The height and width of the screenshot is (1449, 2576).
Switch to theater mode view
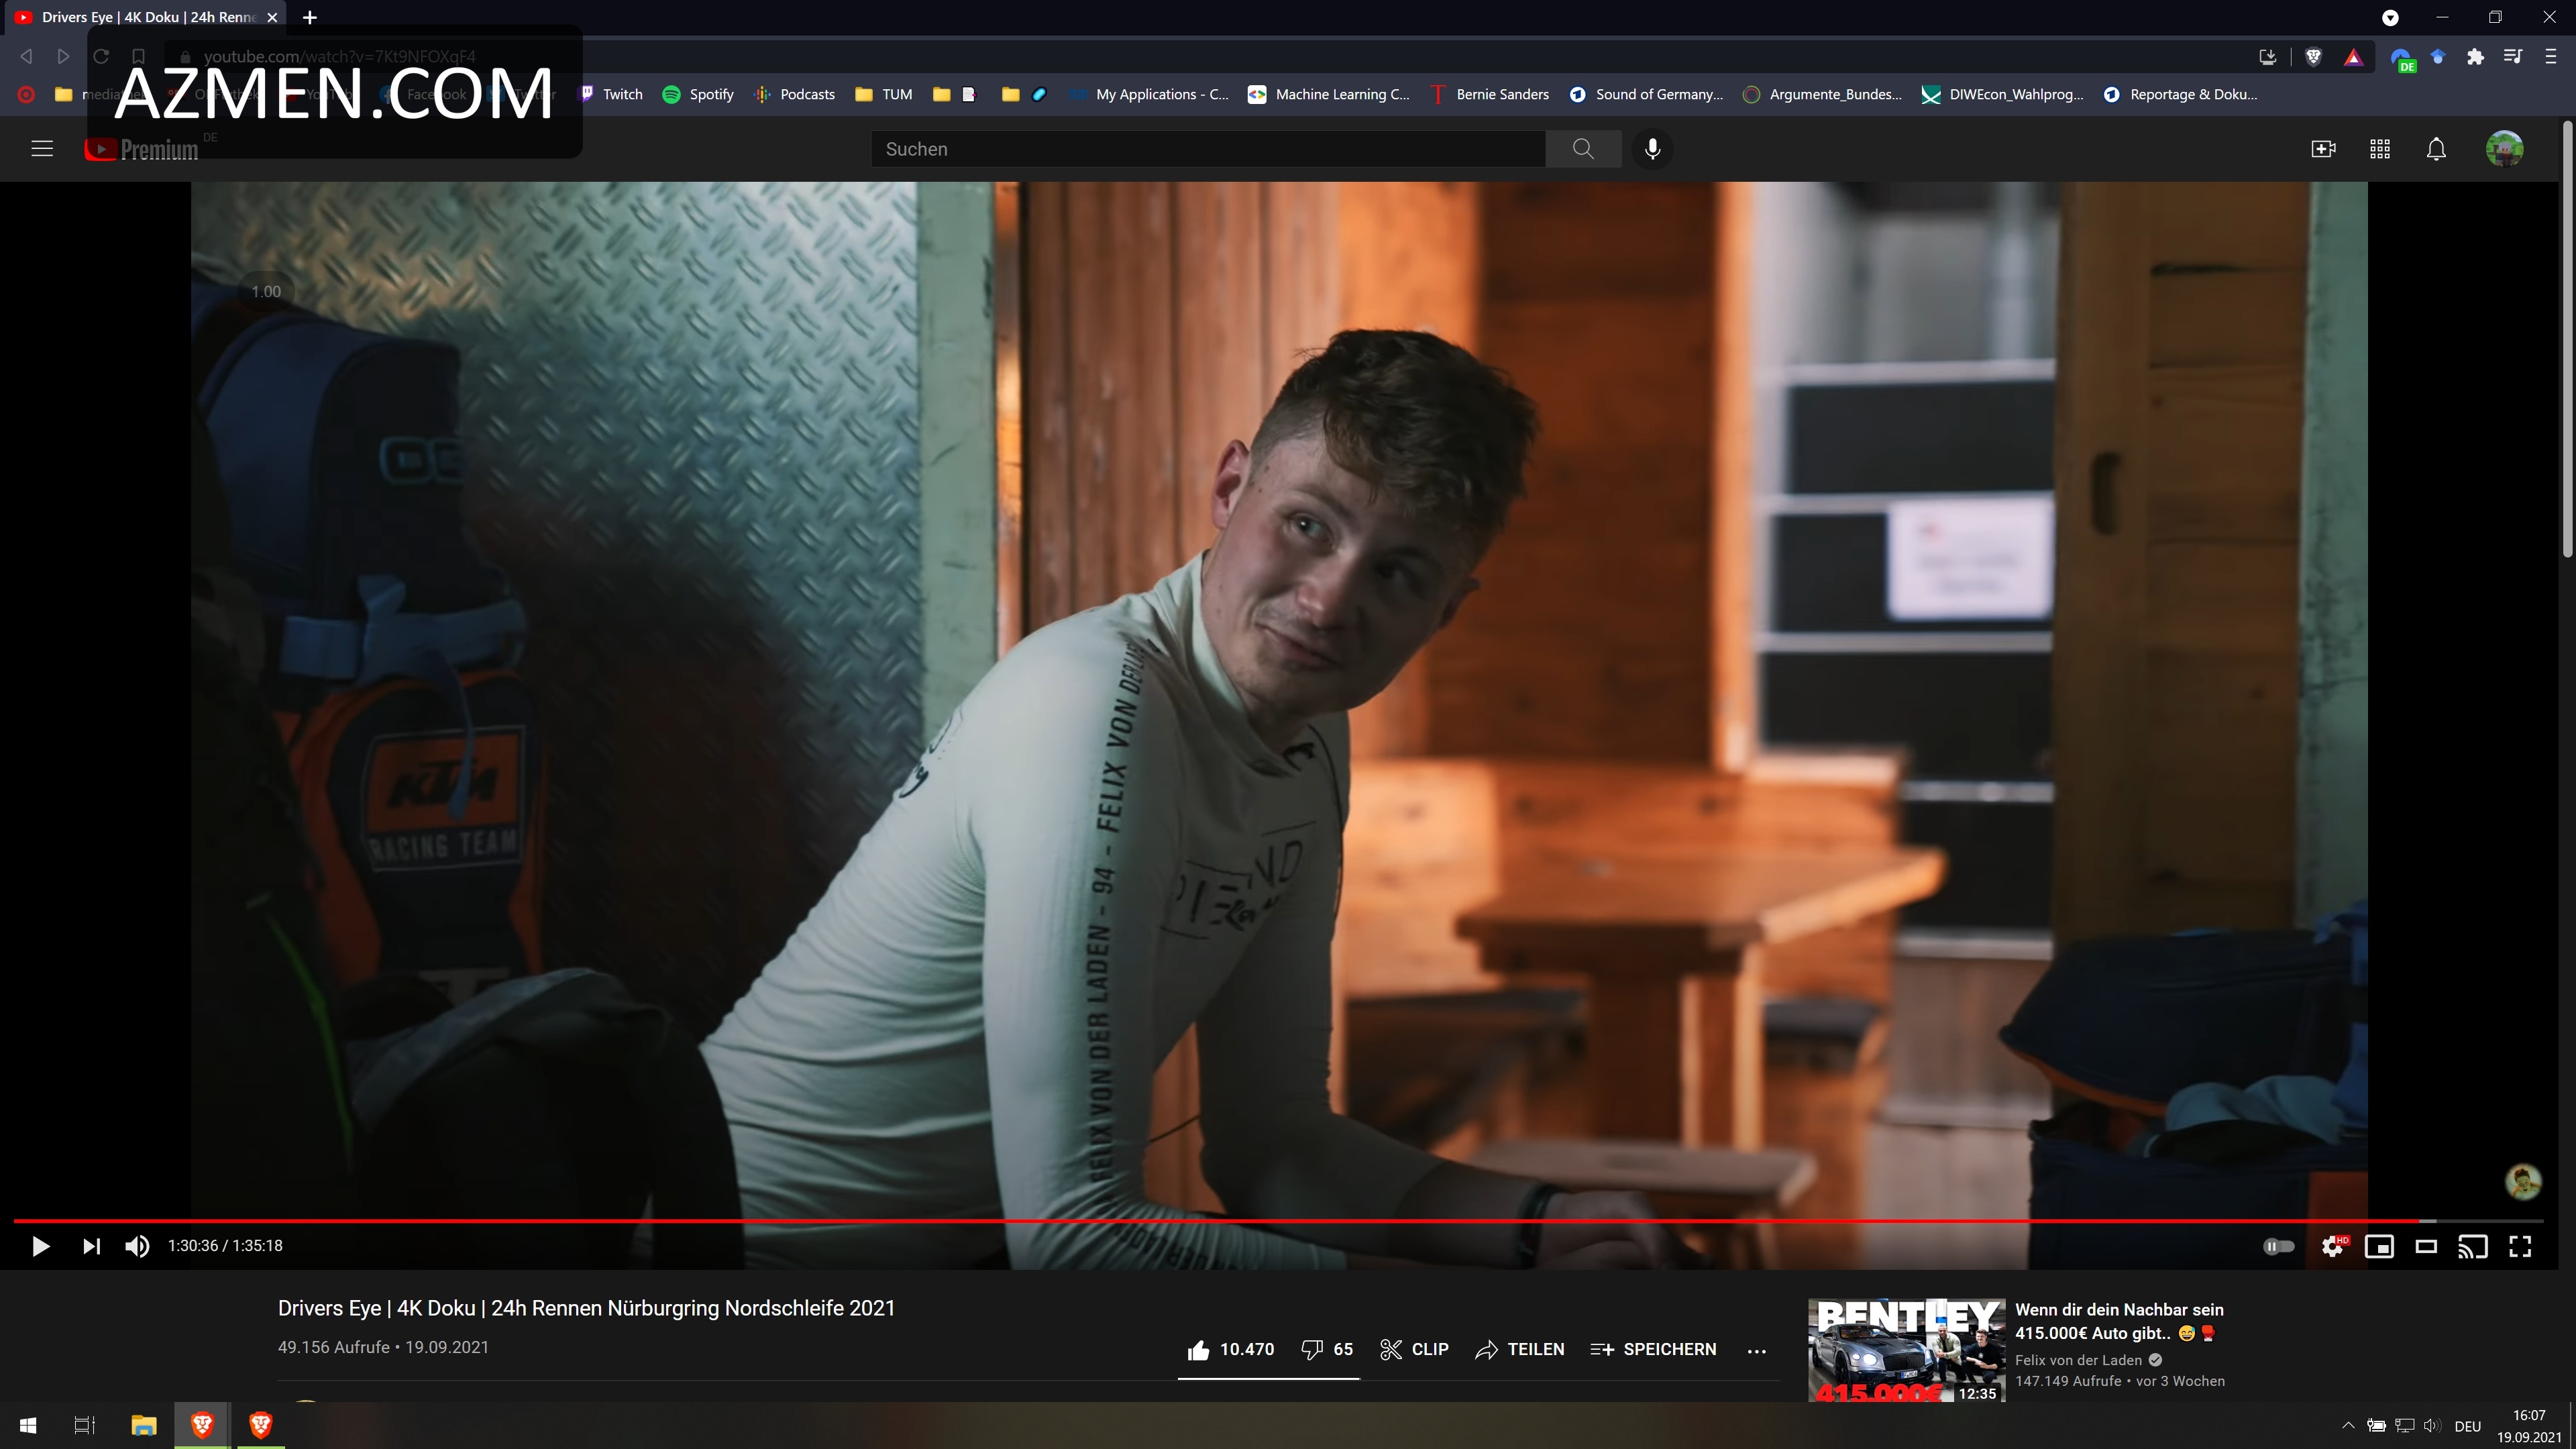[x=2426, y=1246]
